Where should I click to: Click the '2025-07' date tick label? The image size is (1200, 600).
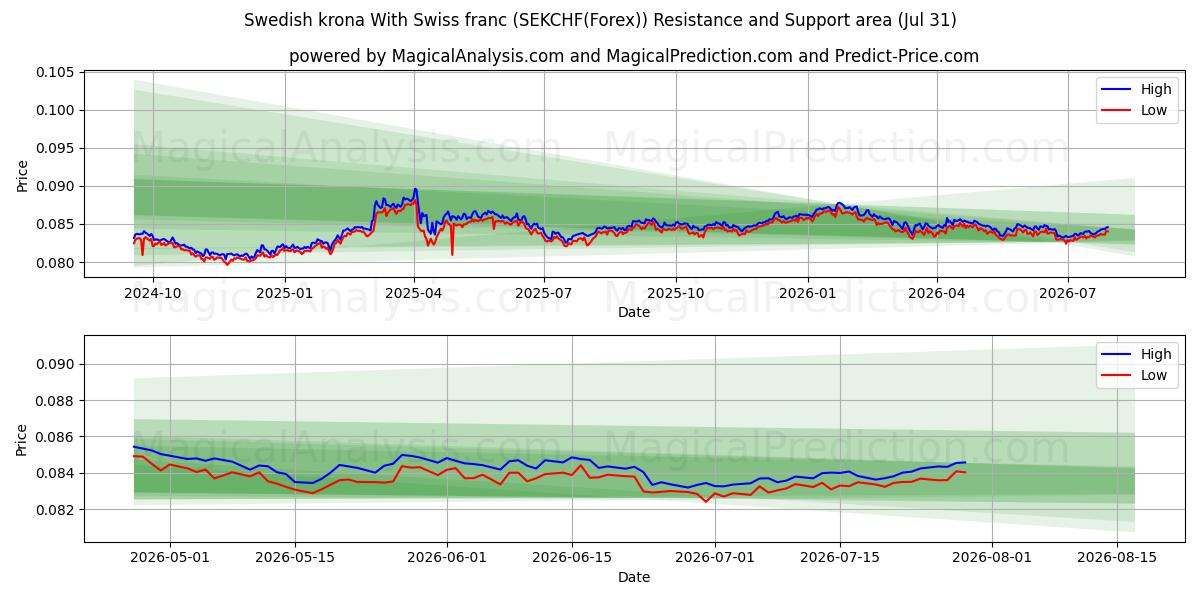544,293
